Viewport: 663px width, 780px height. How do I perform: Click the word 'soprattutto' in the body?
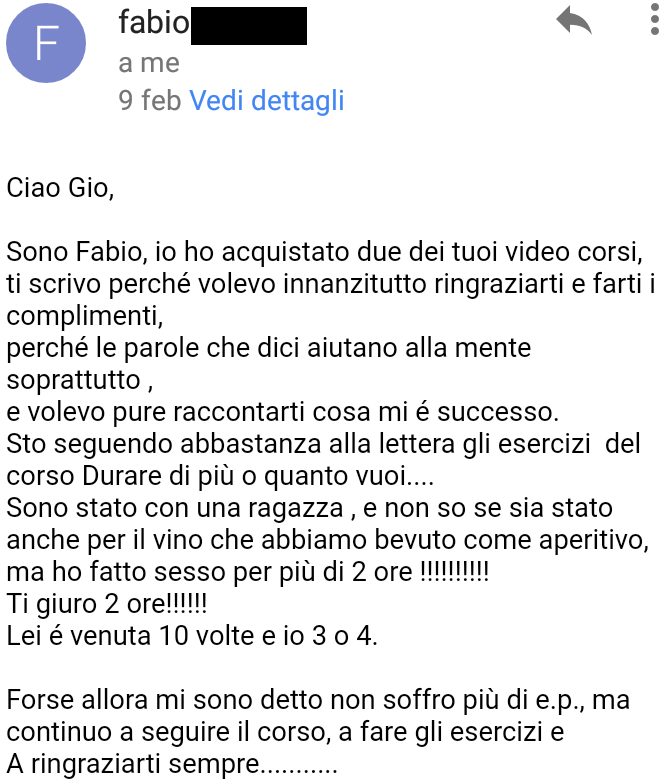74,380
